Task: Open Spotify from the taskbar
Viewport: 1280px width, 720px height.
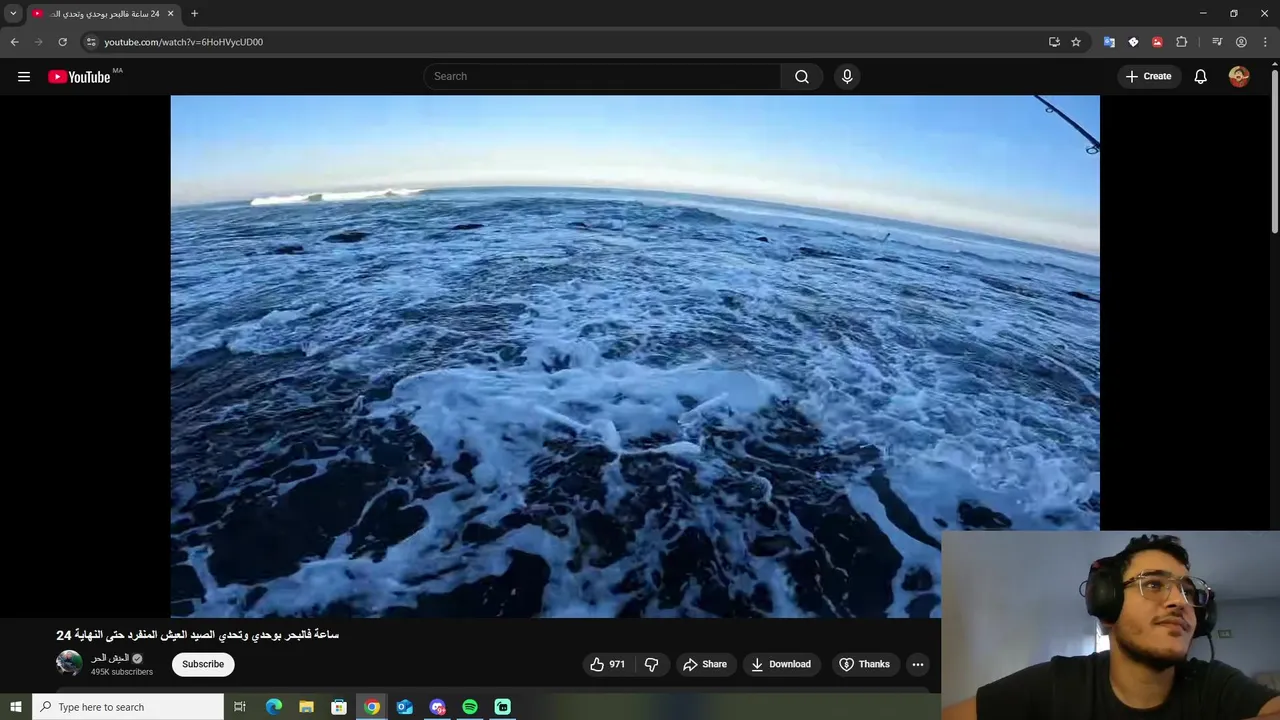Action: point(470,707)
